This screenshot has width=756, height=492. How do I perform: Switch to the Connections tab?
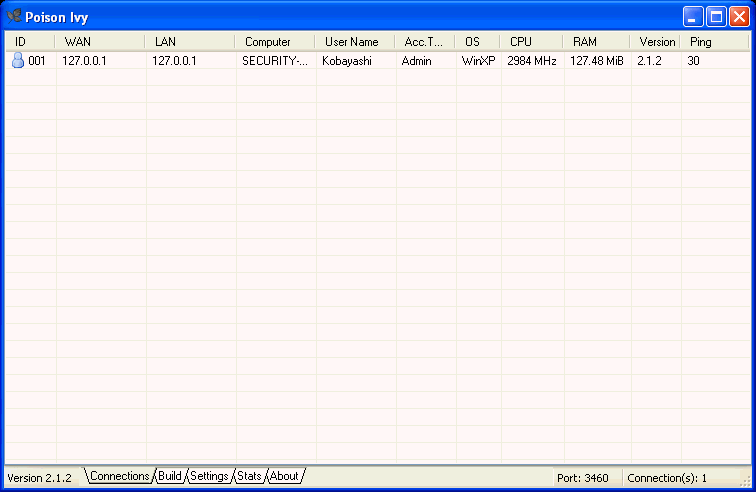[x=119, y=476]
